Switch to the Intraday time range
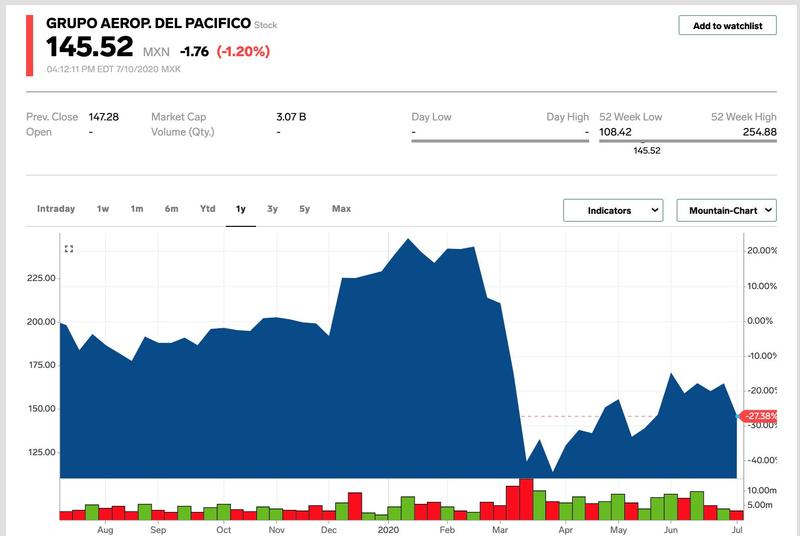The height and width of the screenshot is (536, 800). pyautogui.click(x=56, y=209)
